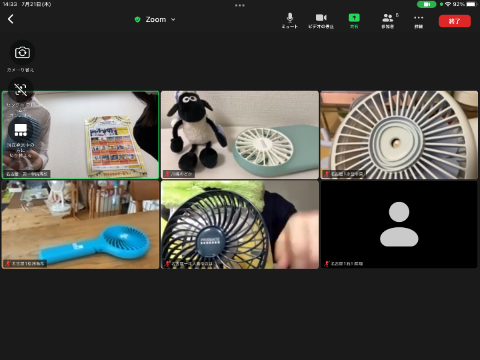Click the green security shield icon
The height and width of the screenshot is (360, 480).
pyautogui.click(x=137, y=19)
